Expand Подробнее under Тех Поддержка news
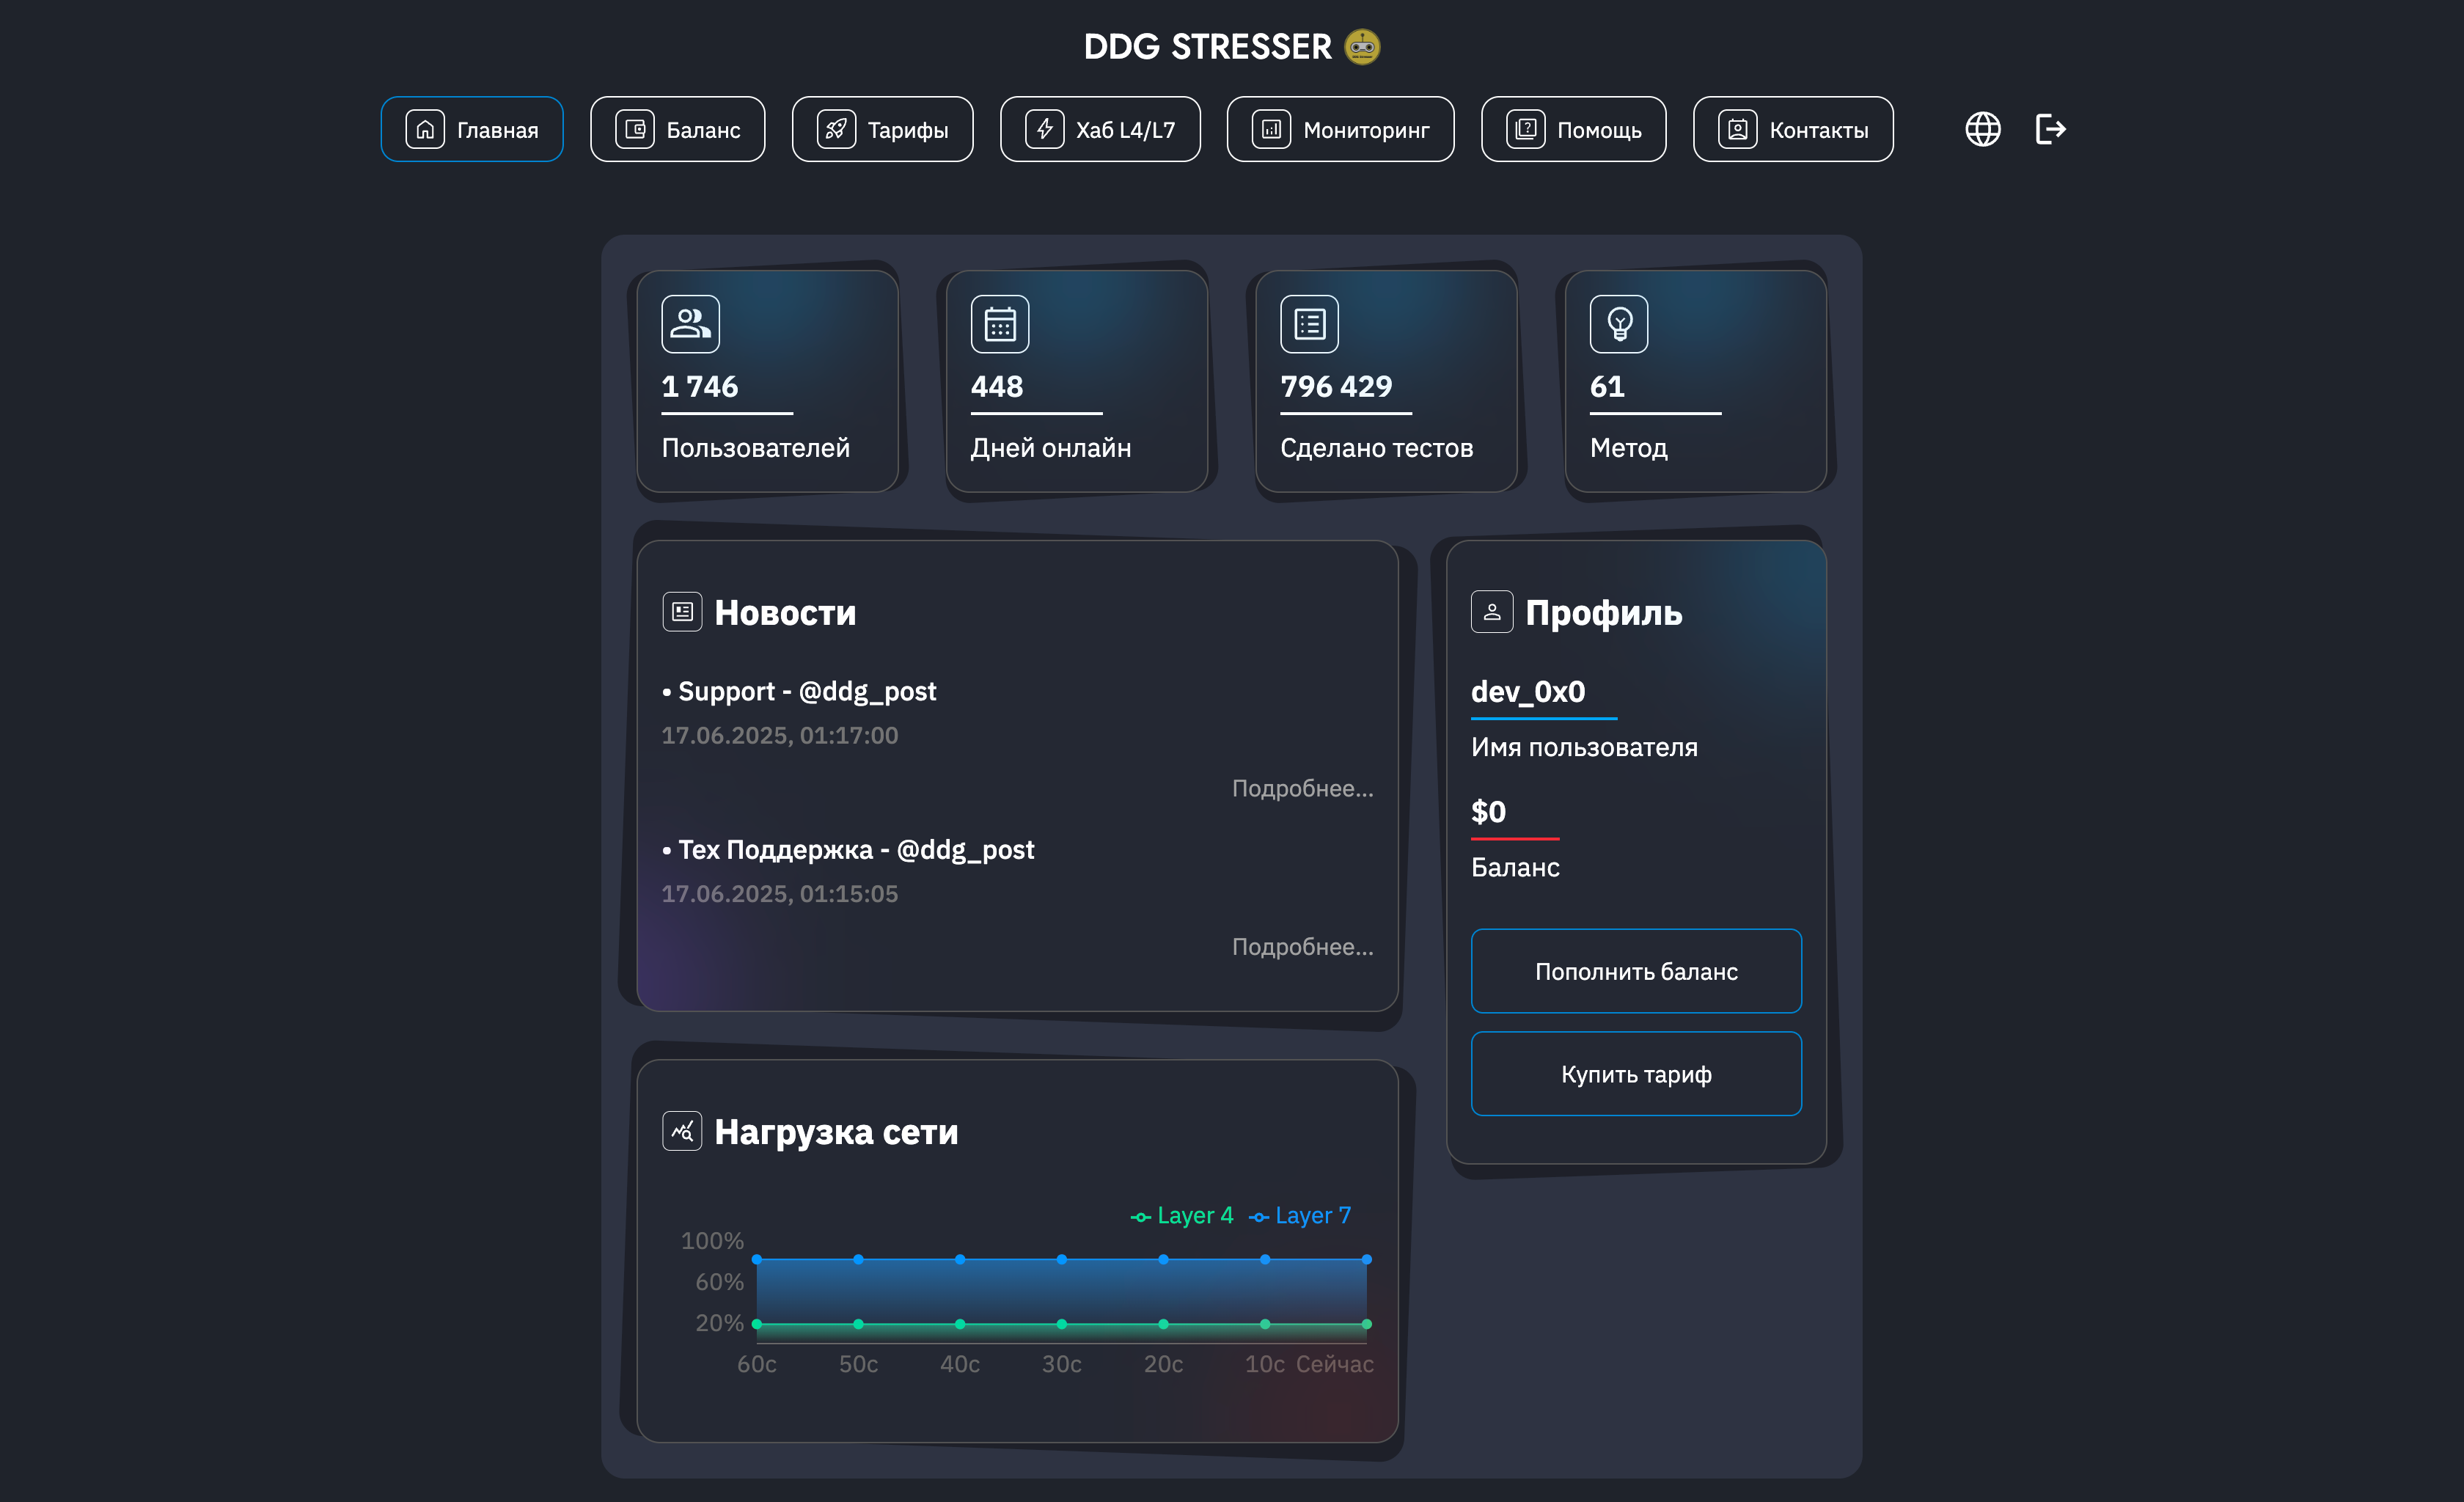The image size is (2464, 1502). click(1303, 947)
